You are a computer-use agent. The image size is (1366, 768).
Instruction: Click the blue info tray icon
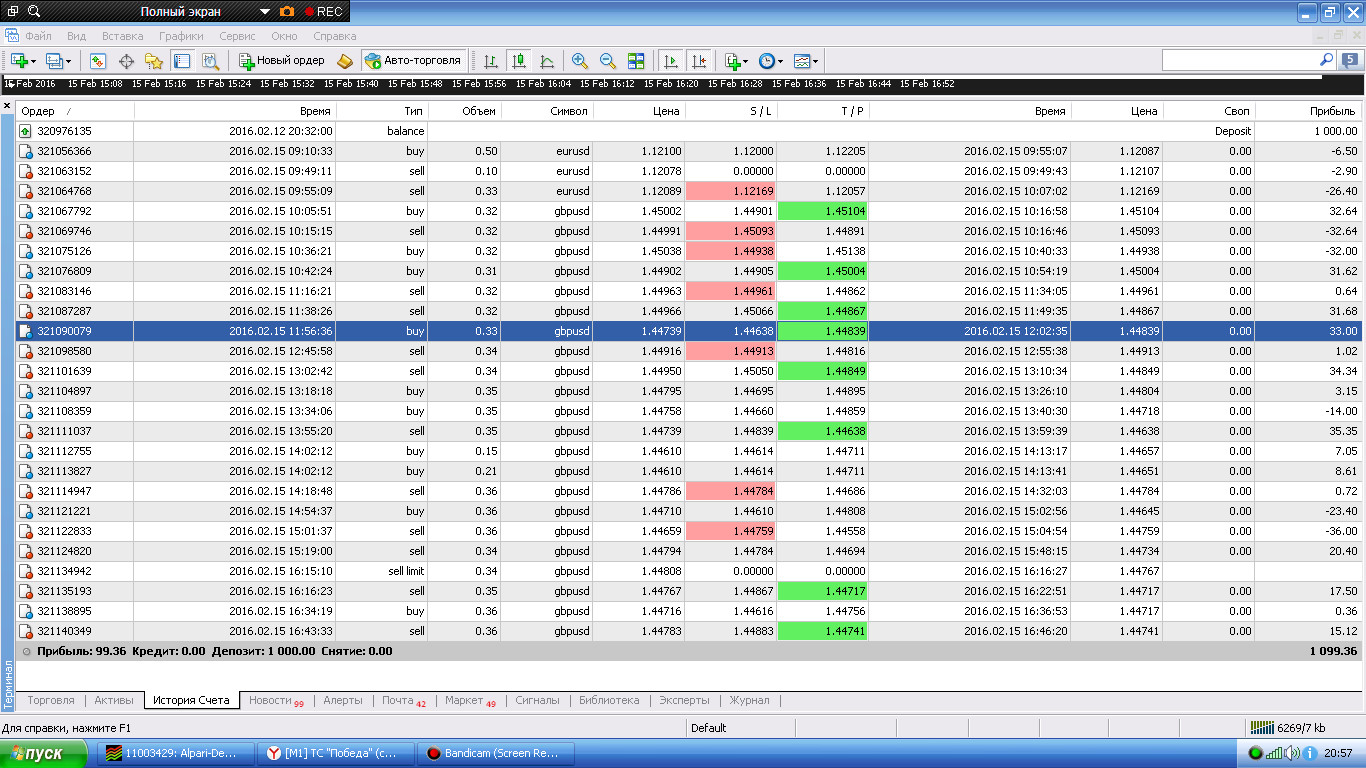pos(1309,753)
